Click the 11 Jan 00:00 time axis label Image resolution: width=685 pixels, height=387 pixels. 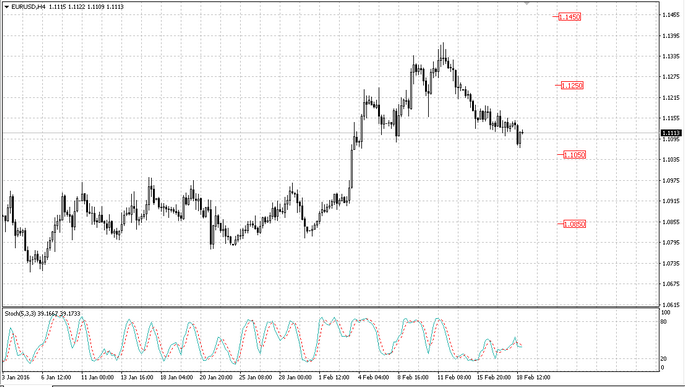[x=97, y=377]
